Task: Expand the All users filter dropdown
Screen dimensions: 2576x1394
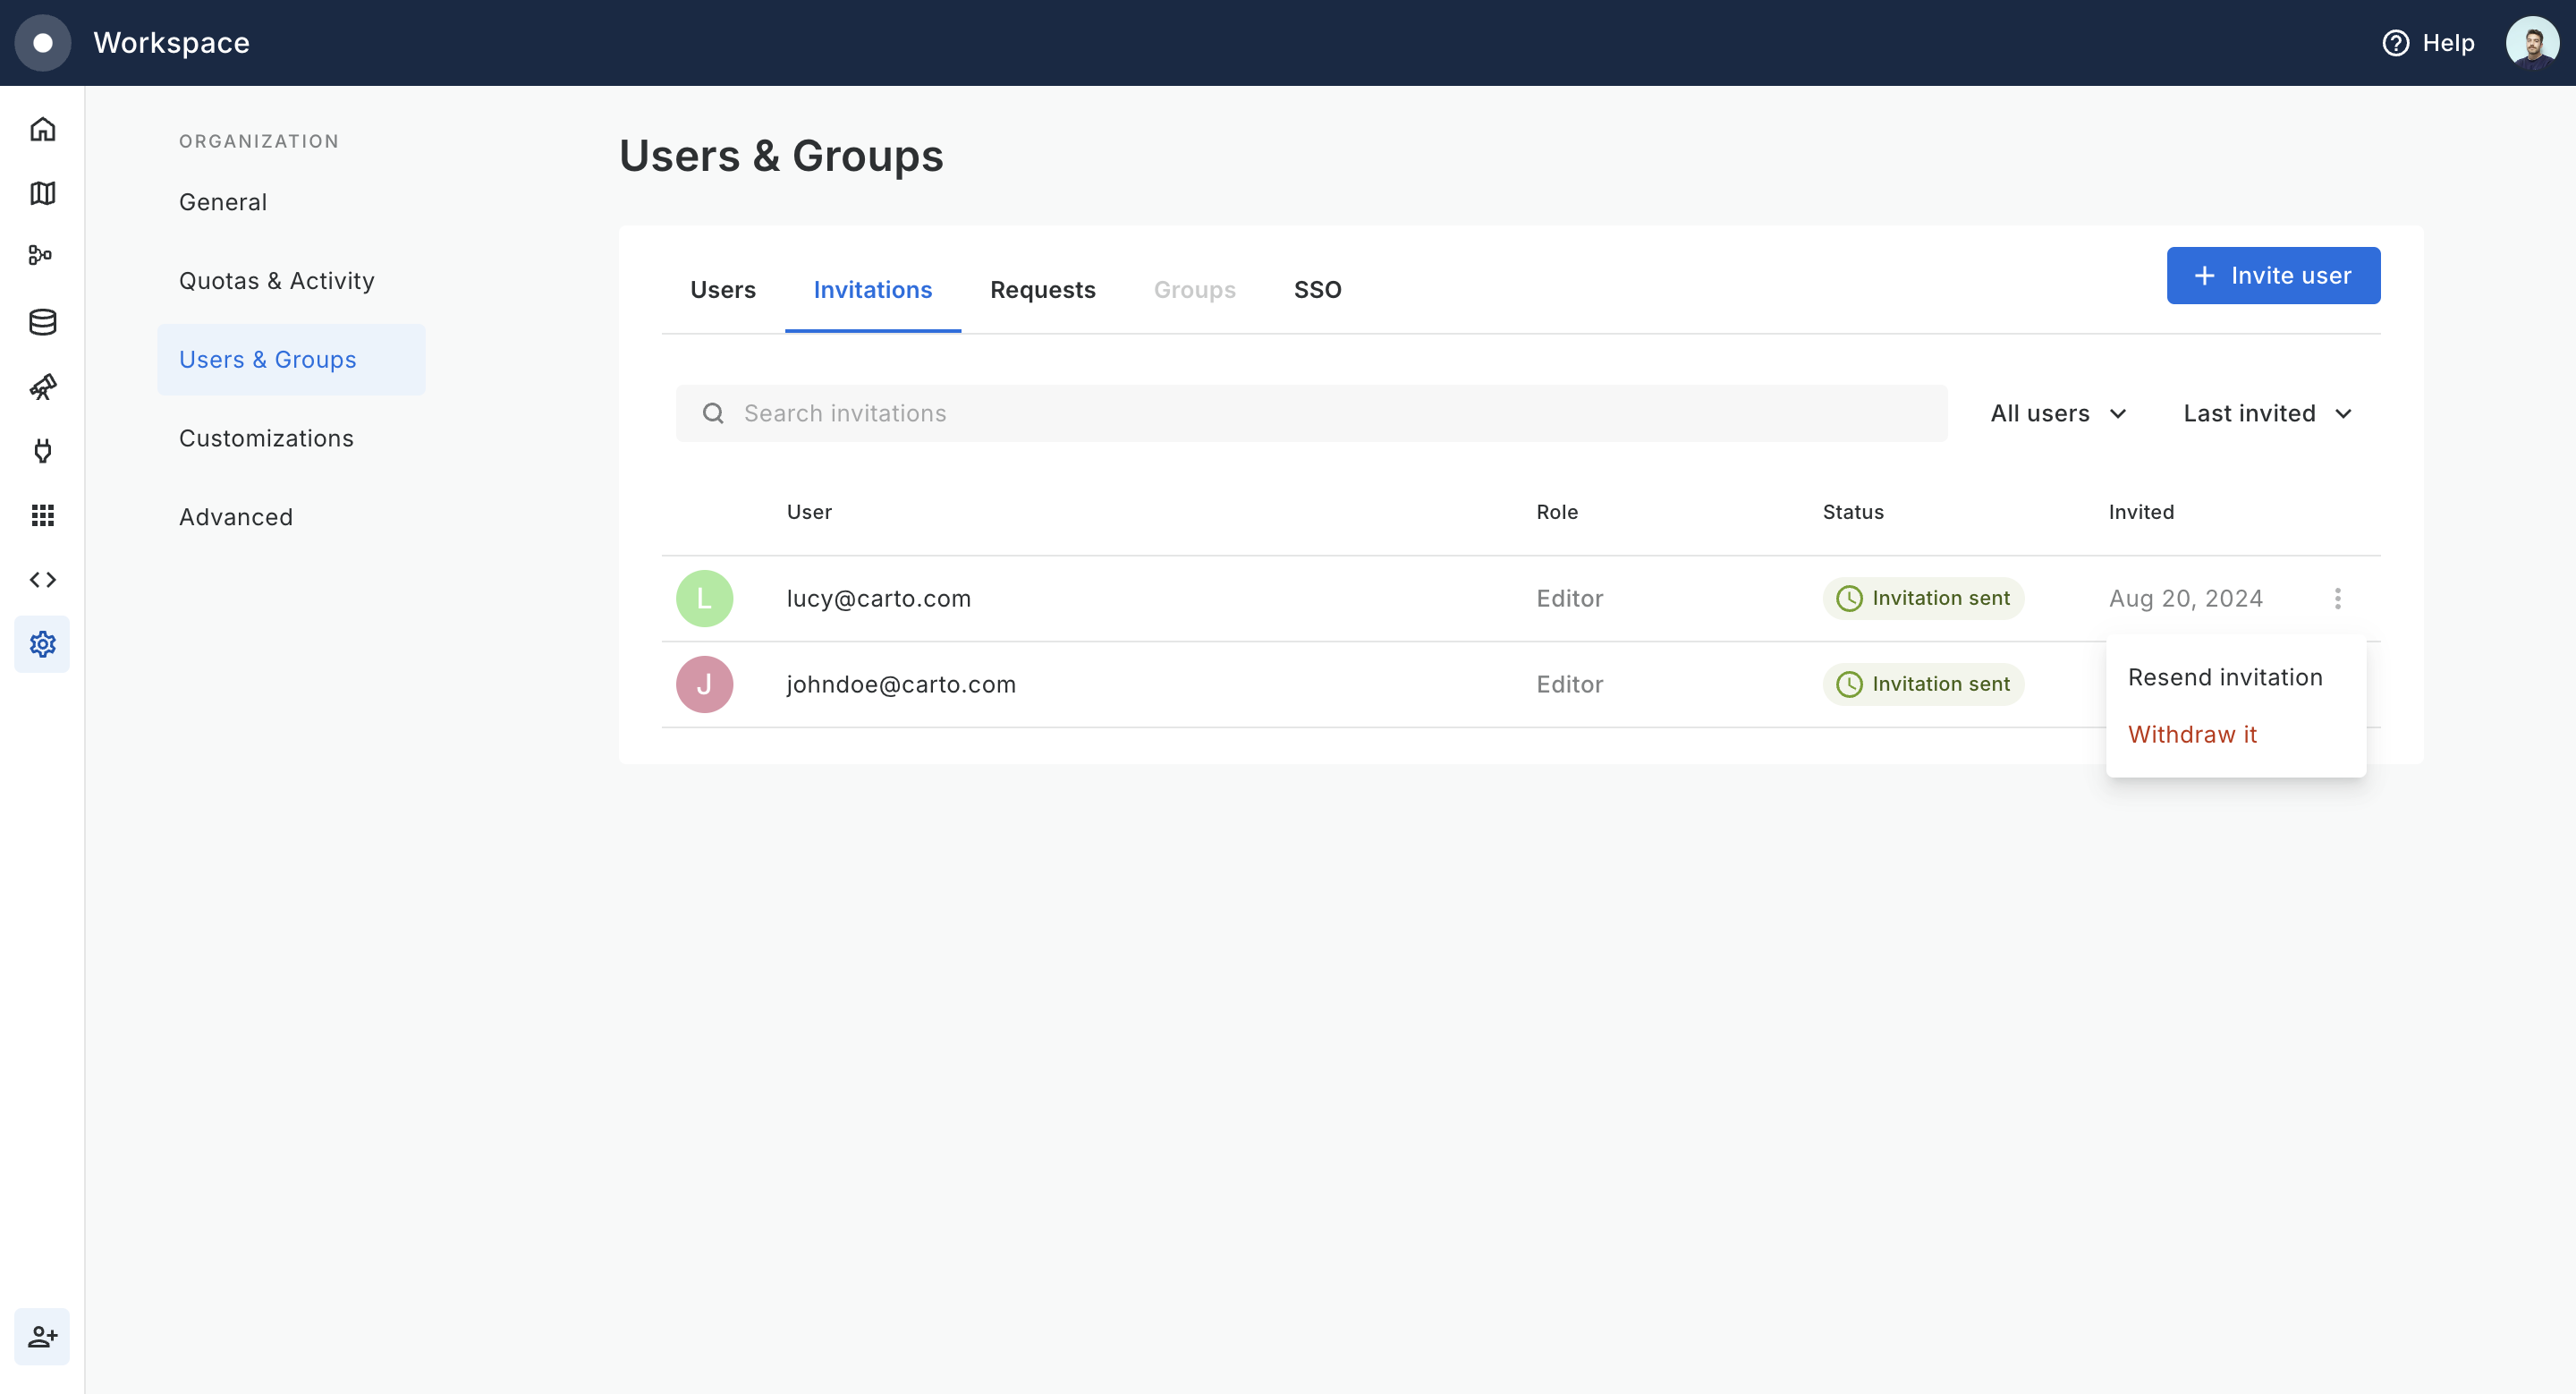Action: [x=2057, y=414]
